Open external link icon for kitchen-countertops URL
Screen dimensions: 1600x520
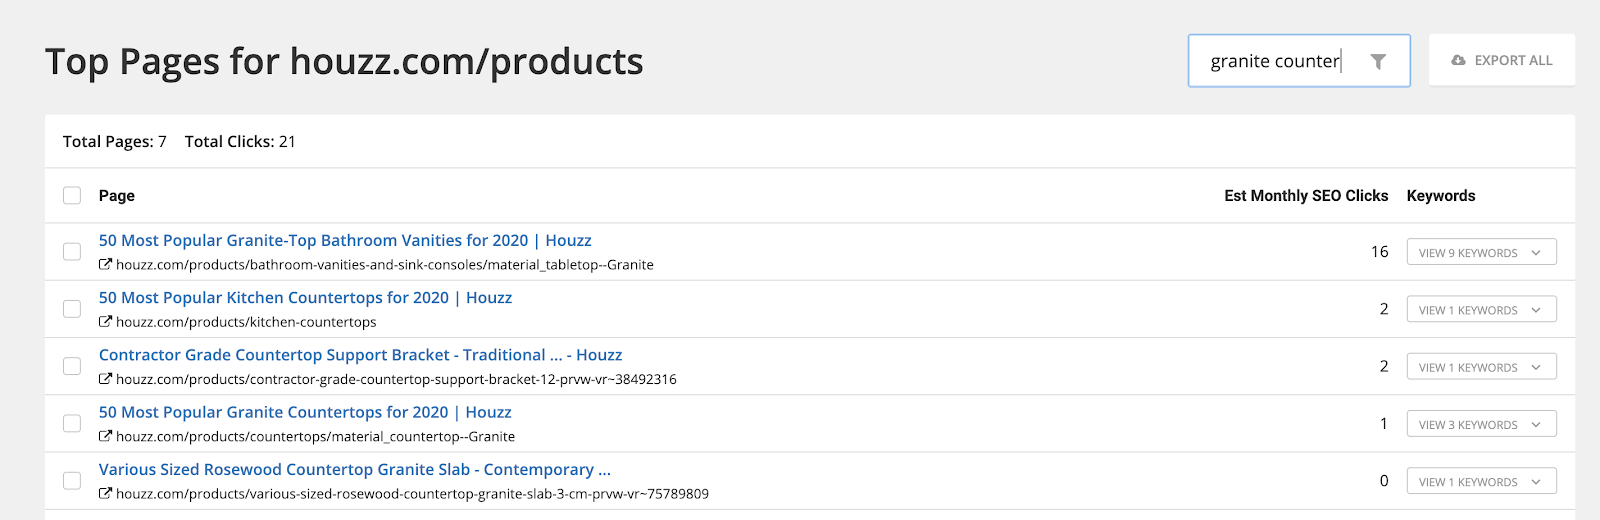pos(105,322)
